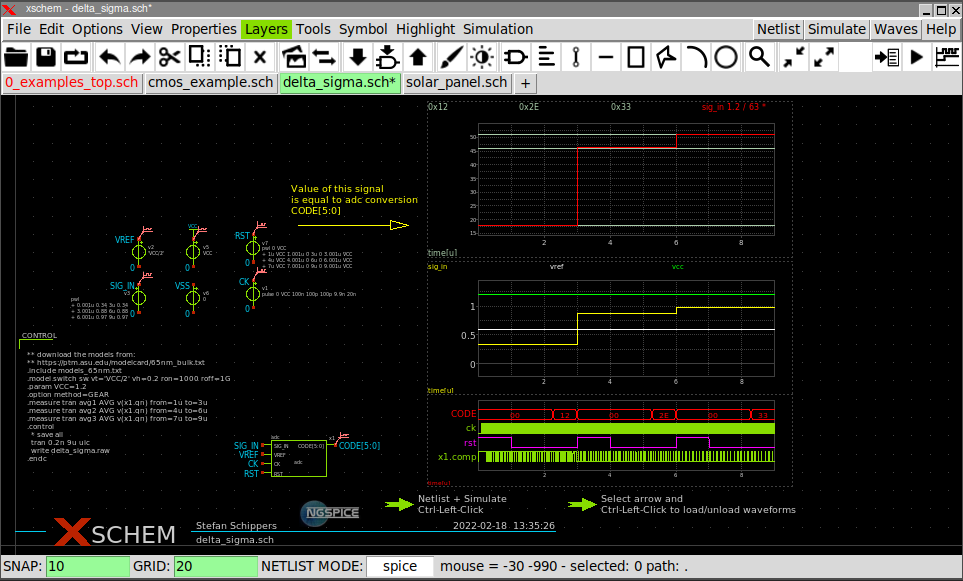Viewport: 963px width, 581px height.
Task: Switch to solar_panel.sch tab
Action: coord(458,82)
